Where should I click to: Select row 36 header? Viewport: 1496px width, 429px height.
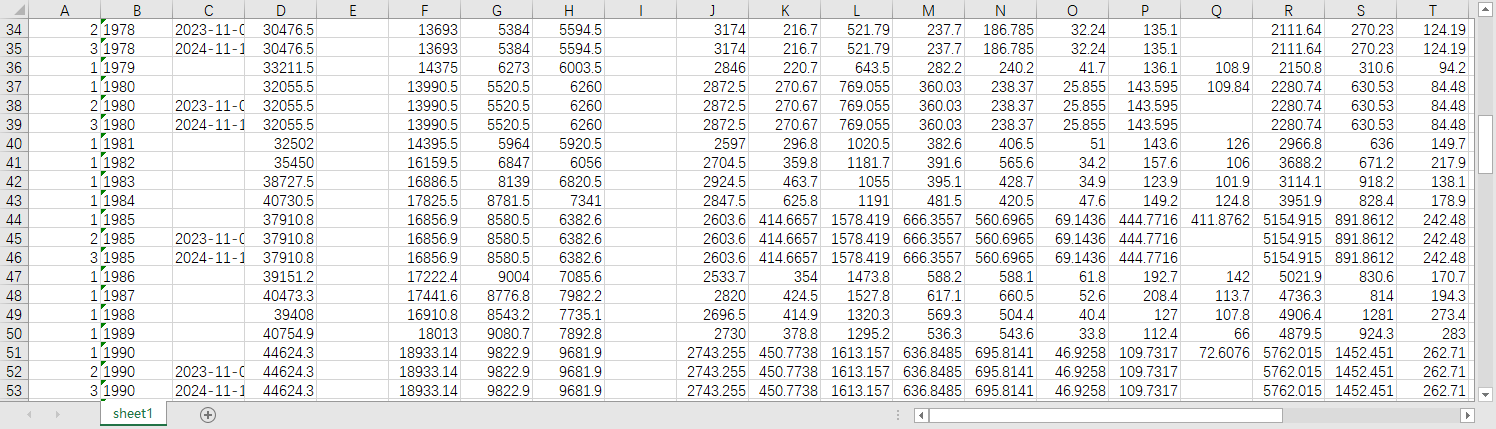click(x=15, y=68)
